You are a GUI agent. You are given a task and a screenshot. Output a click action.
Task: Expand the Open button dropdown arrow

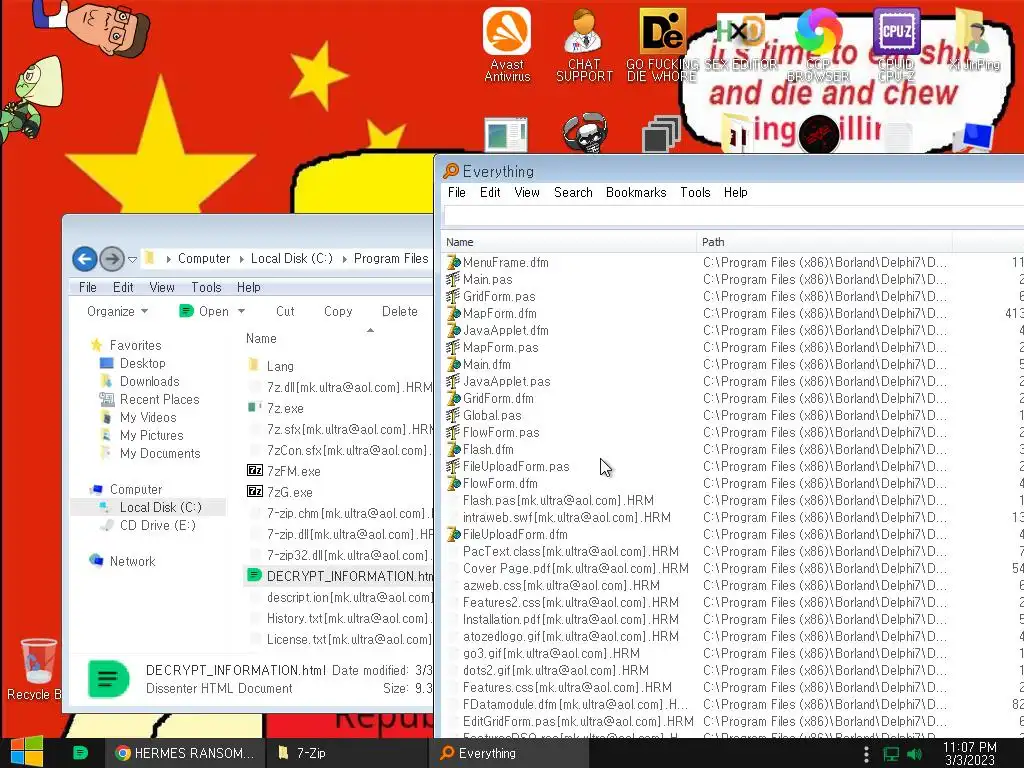click(241, 312)
